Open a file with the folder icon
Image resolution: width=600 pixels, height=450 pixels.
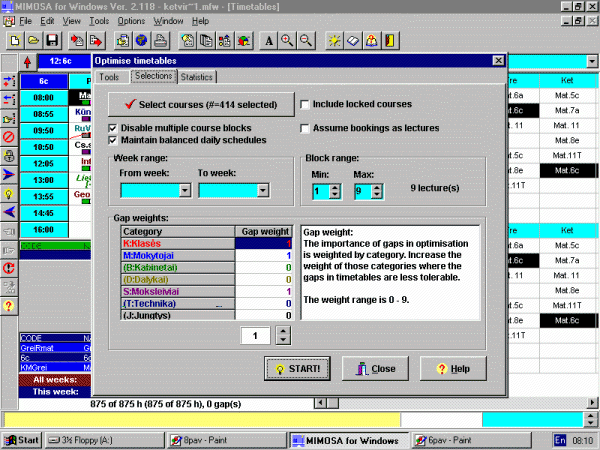coord(33,41)
